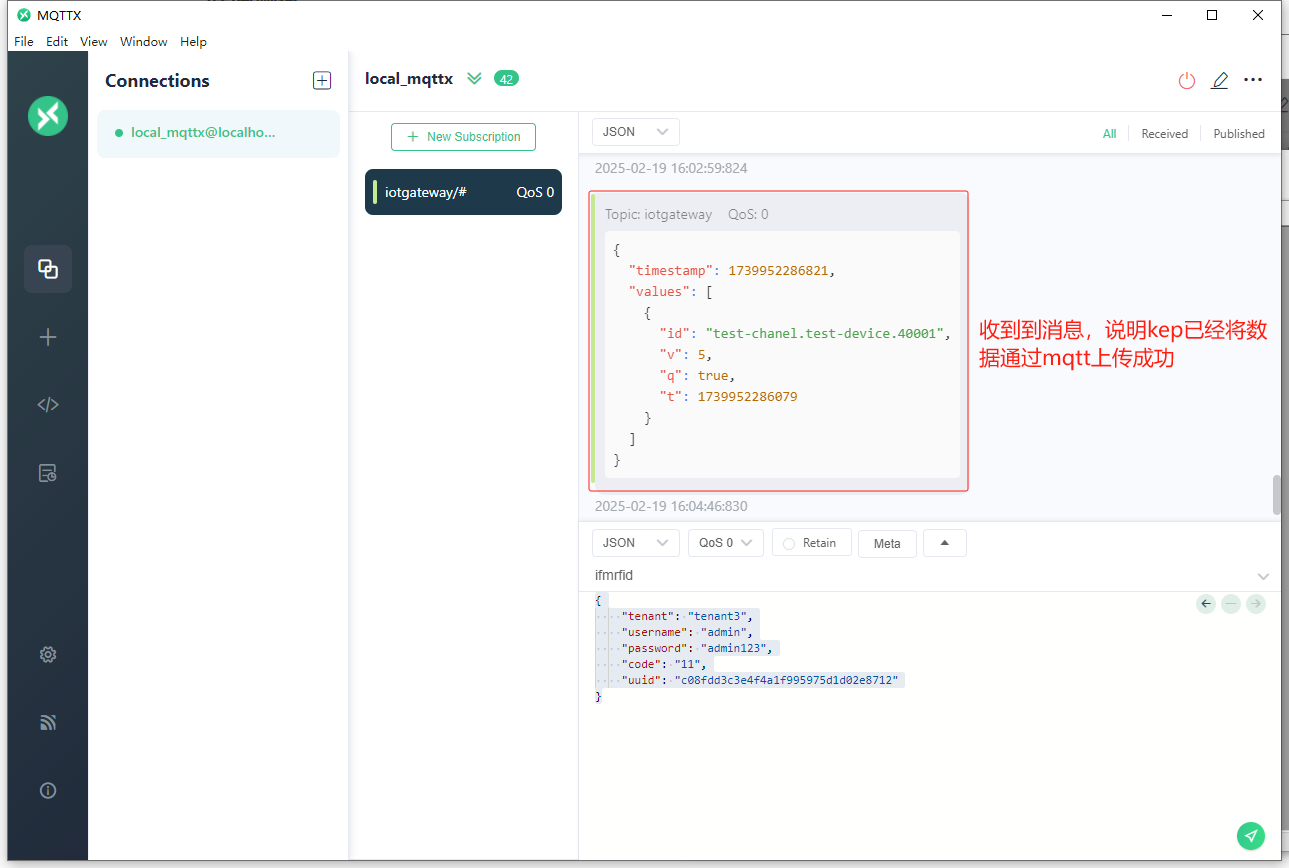This screenshot has height=868, width=1289.
Task: Click the uuid value in payload editor
Action: click(787, 680)
